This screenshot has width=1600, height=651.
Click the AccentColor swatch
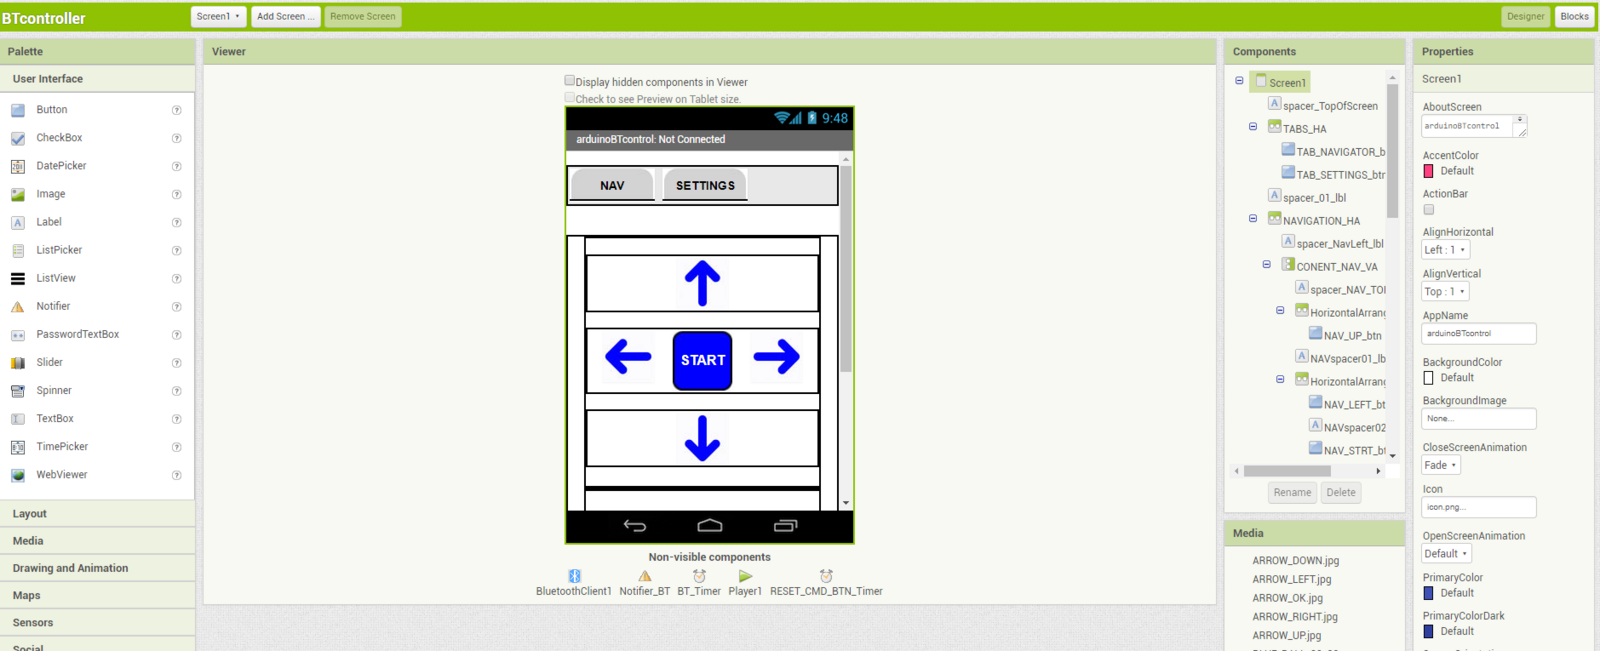click(x=1429, y=171)
